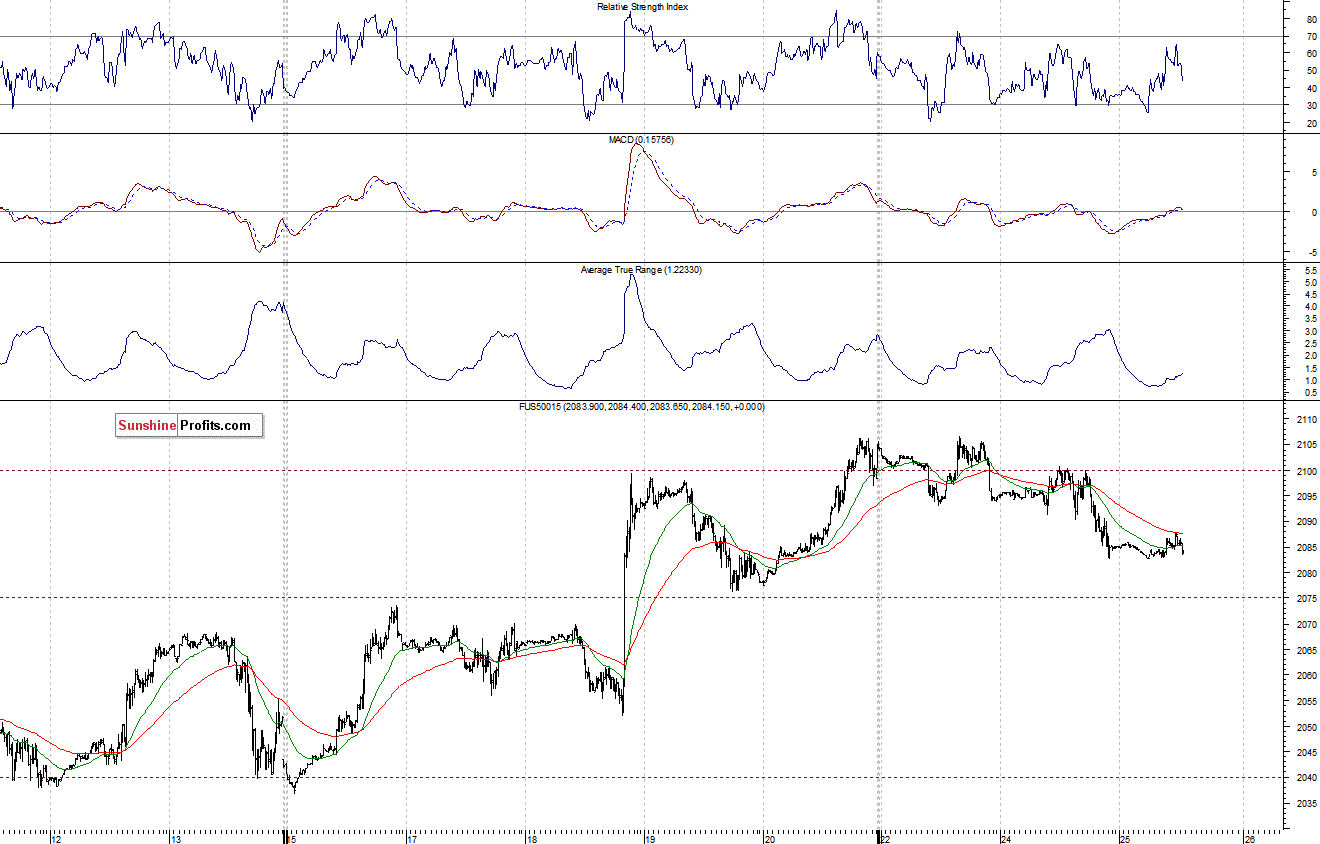Click the 2065 price axis label

tap(1307, 651)
